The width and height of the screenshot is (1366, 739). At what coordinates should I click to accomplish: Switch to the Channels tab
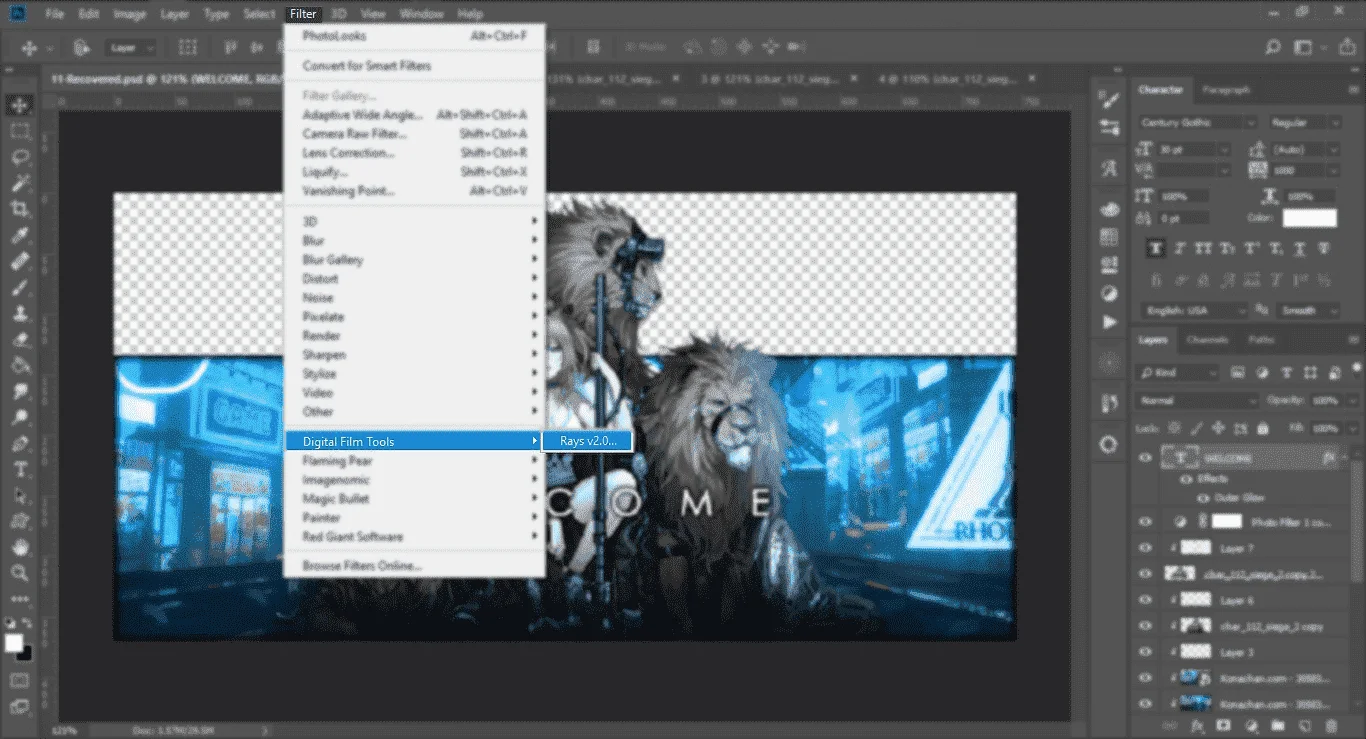pyautogui.click(x=1207, y=340)
